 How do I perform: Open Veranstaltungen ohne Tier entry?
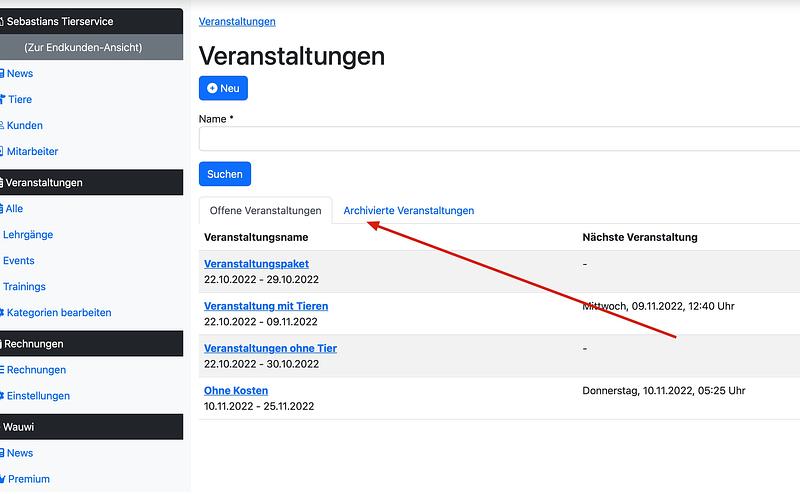point(270,348)
